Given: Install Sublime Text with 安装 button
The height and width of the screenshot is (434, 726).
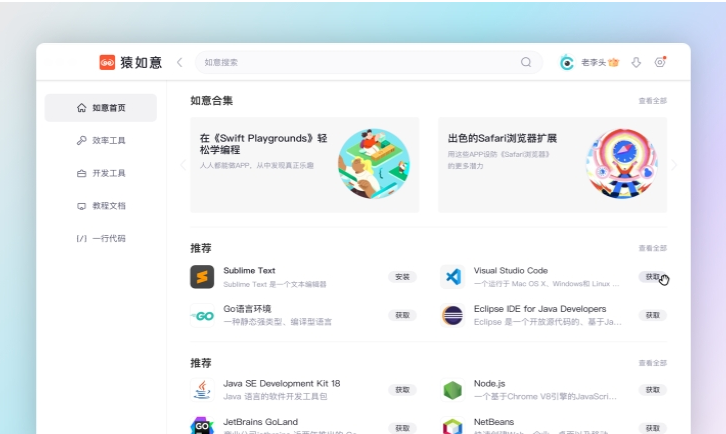Looking at the screenshot, I should [402, 277].
